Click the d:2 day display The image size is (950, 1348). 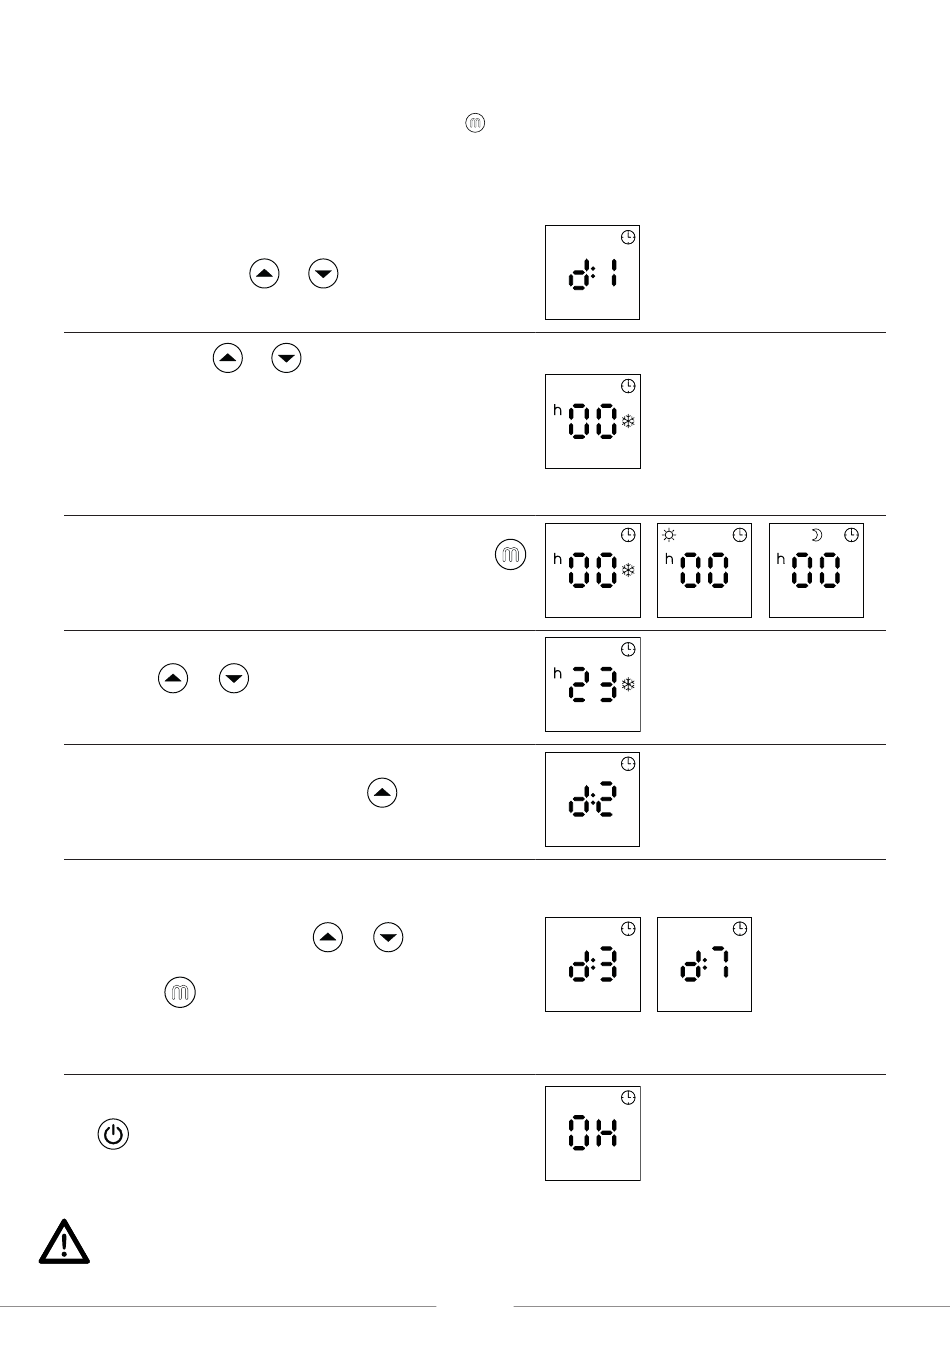[592, 799]
